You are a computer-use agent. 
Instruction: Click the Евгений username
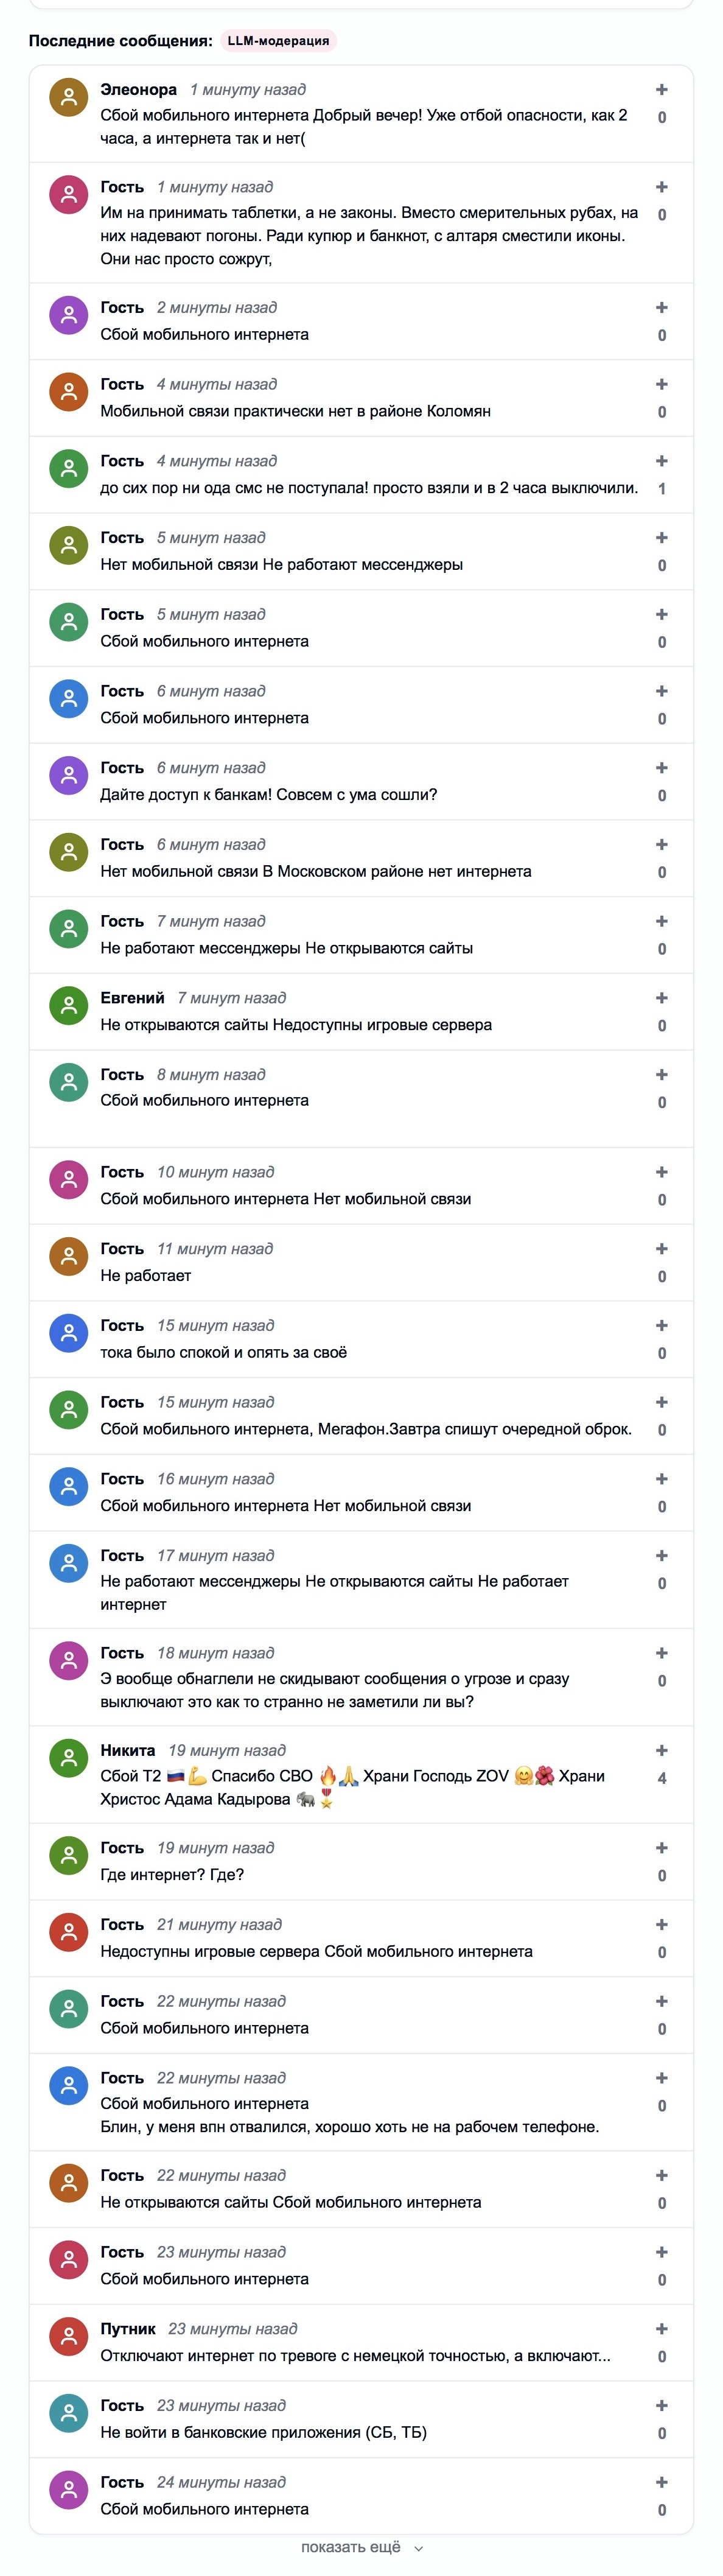[x=132, y=998]
